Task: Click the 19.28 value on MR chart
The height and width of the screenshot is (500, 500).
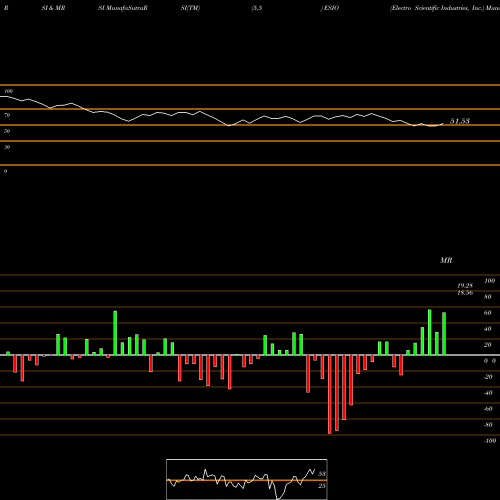Action: click(x=465, y=286)
